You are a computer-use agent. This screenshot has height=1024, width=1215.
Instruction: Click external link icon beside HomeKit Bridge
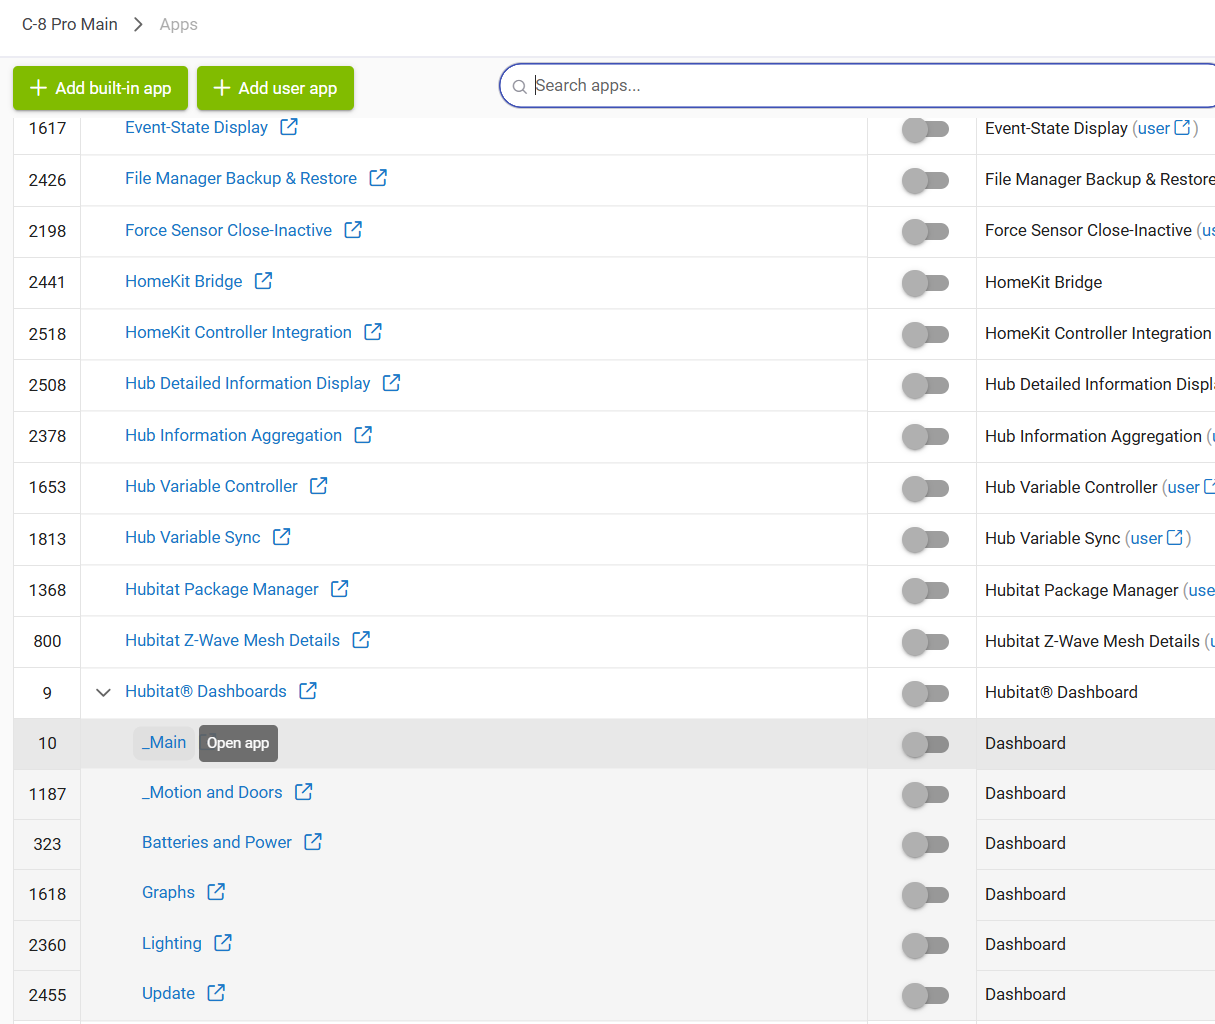[x=263, y=281]
